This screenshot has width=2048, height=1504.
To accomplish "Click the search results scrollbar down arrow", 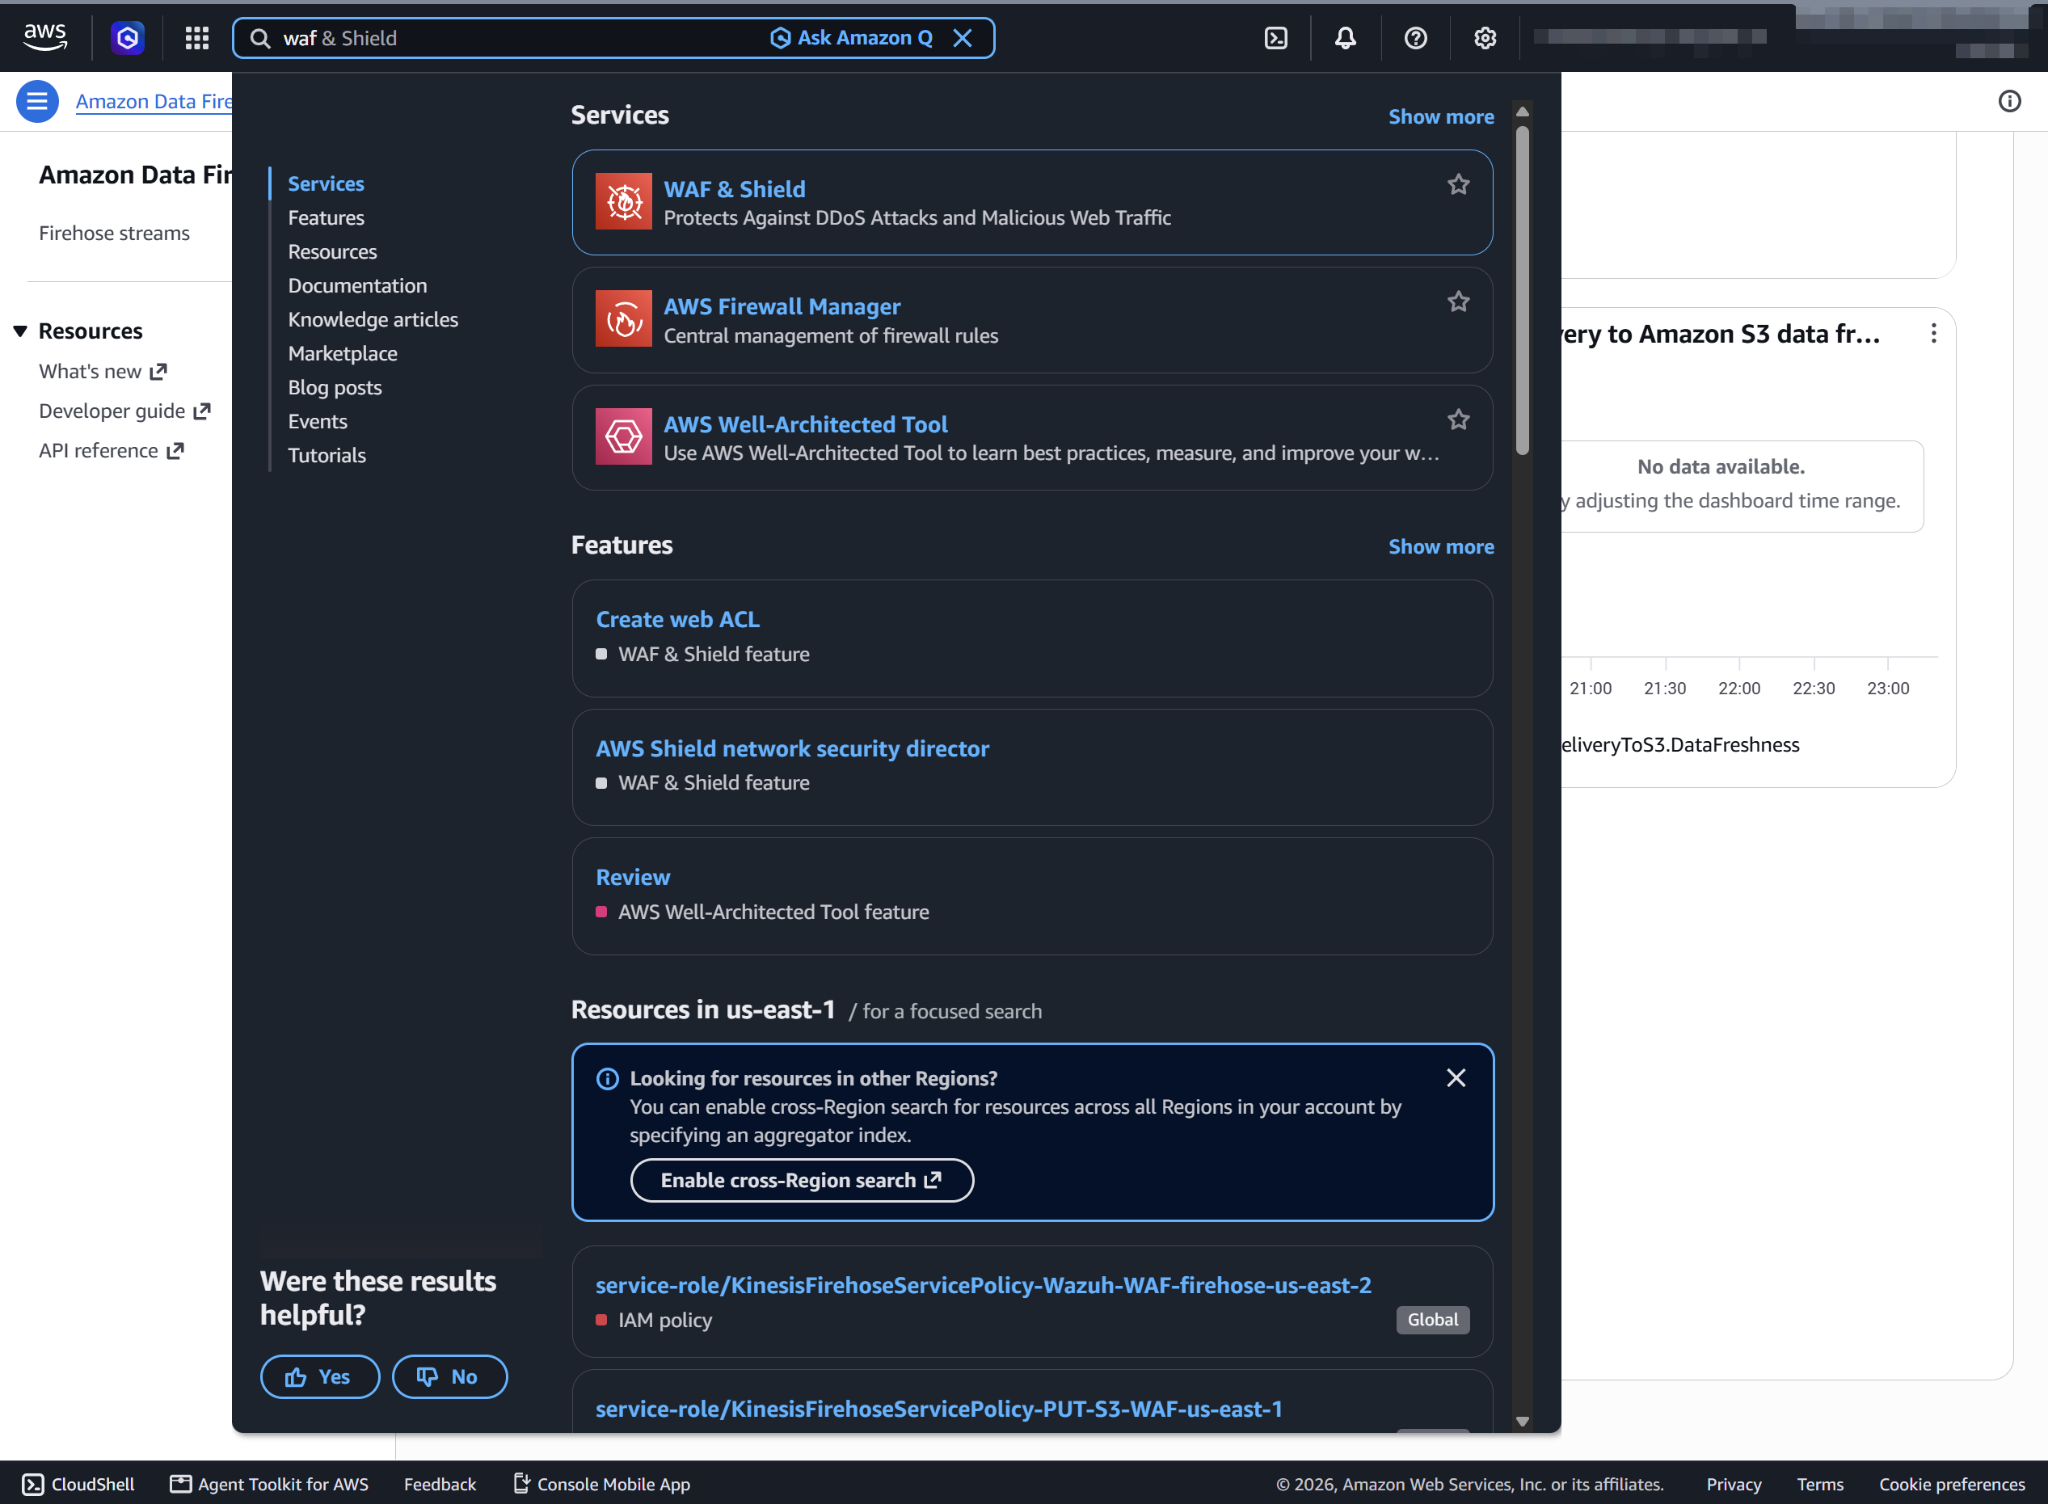I will coord(1522,1421).
